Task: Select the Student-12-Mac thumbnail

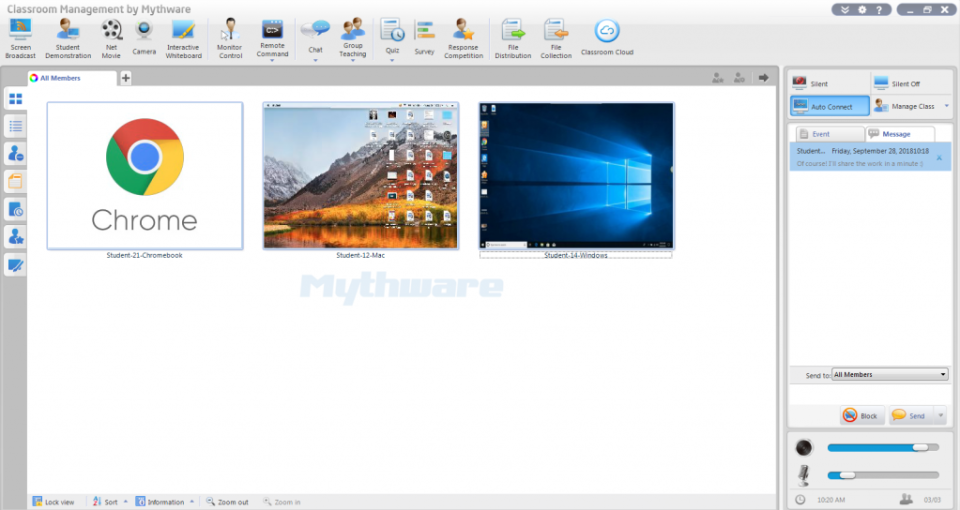Action: 361,176
